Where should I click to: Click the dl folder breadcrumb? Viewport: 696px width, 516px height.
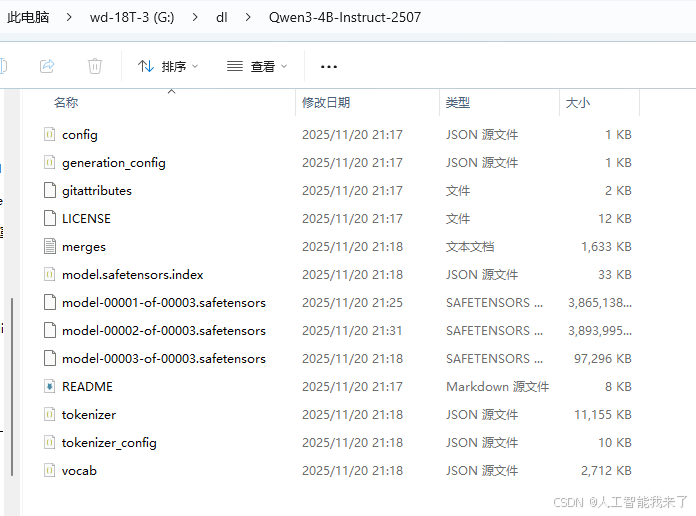click(221, 17)
